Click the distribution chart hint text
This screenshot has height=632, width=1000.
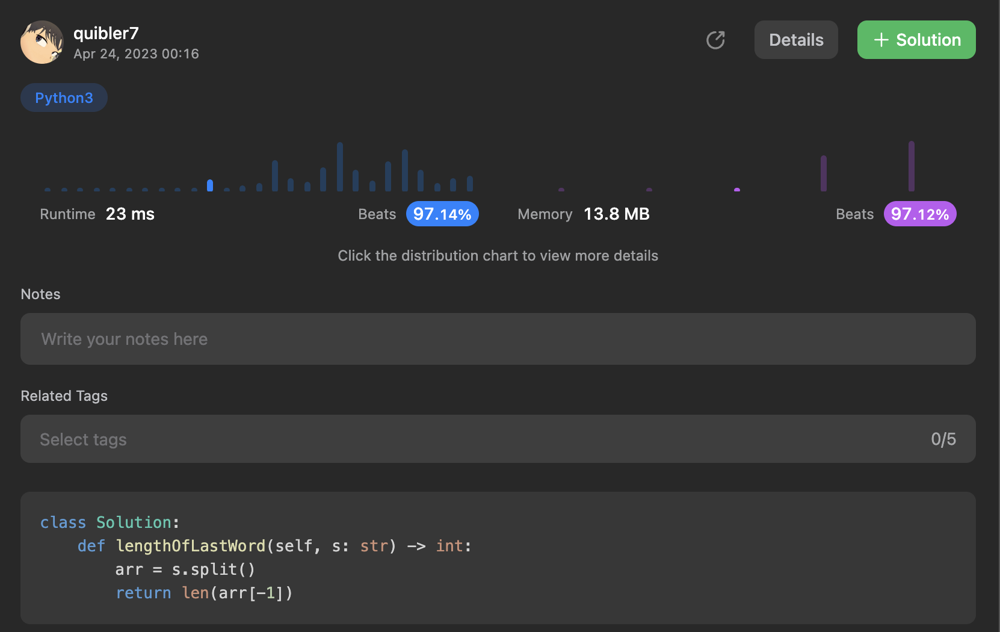[x=497, y=256]
